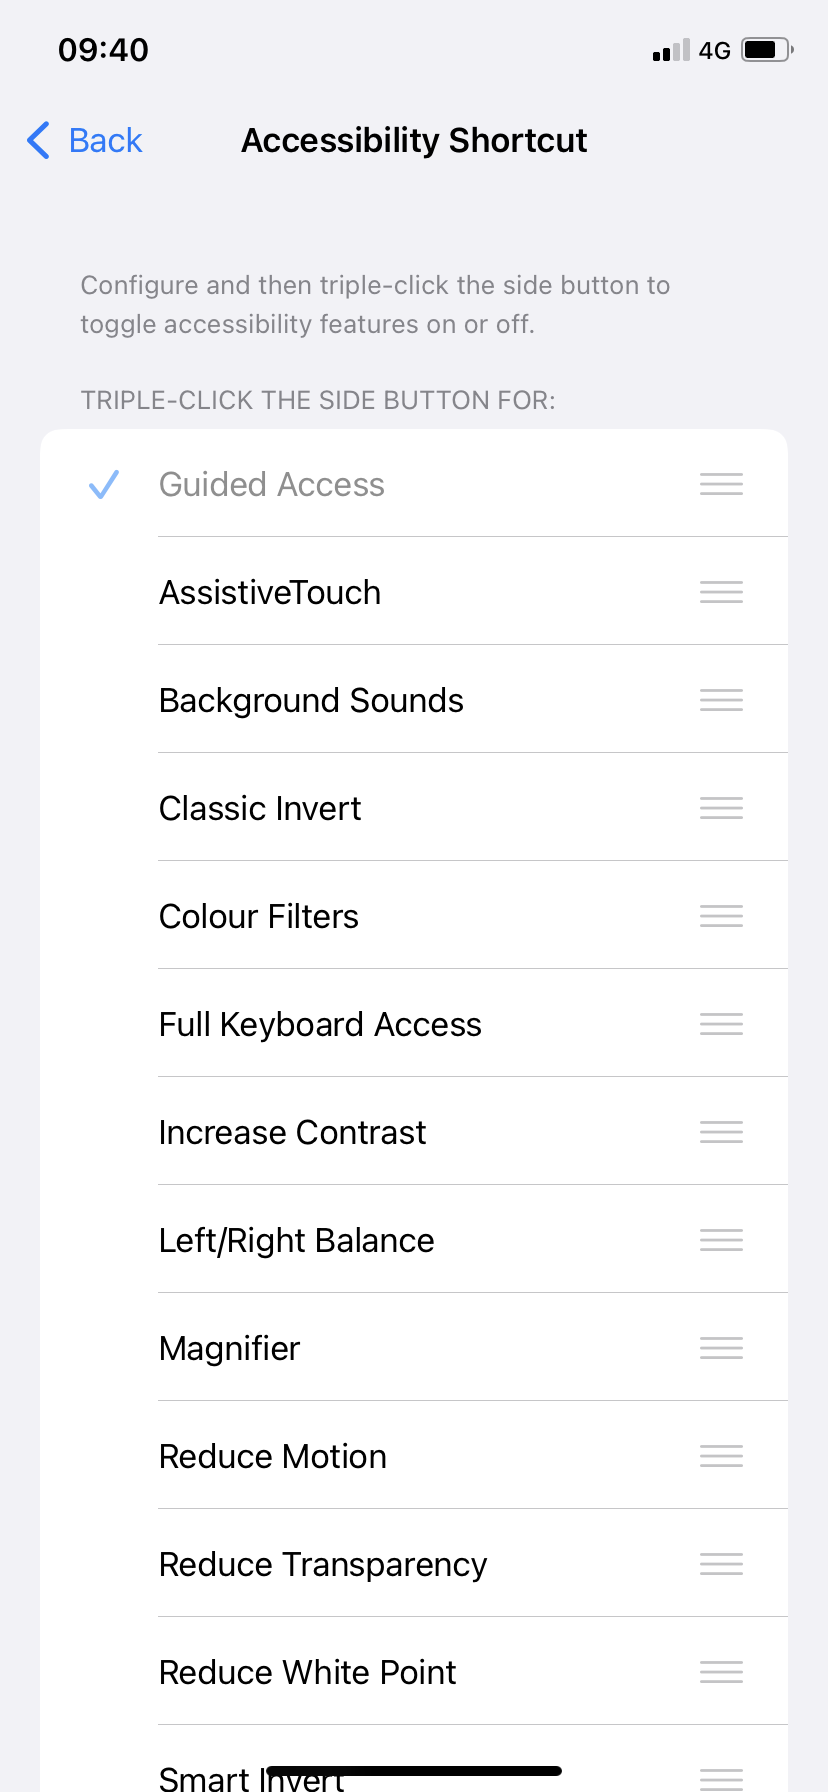Screen dimensions: 828x1792
Task: Click the reorder handle for Guided Access
Action: coord(721,485)
